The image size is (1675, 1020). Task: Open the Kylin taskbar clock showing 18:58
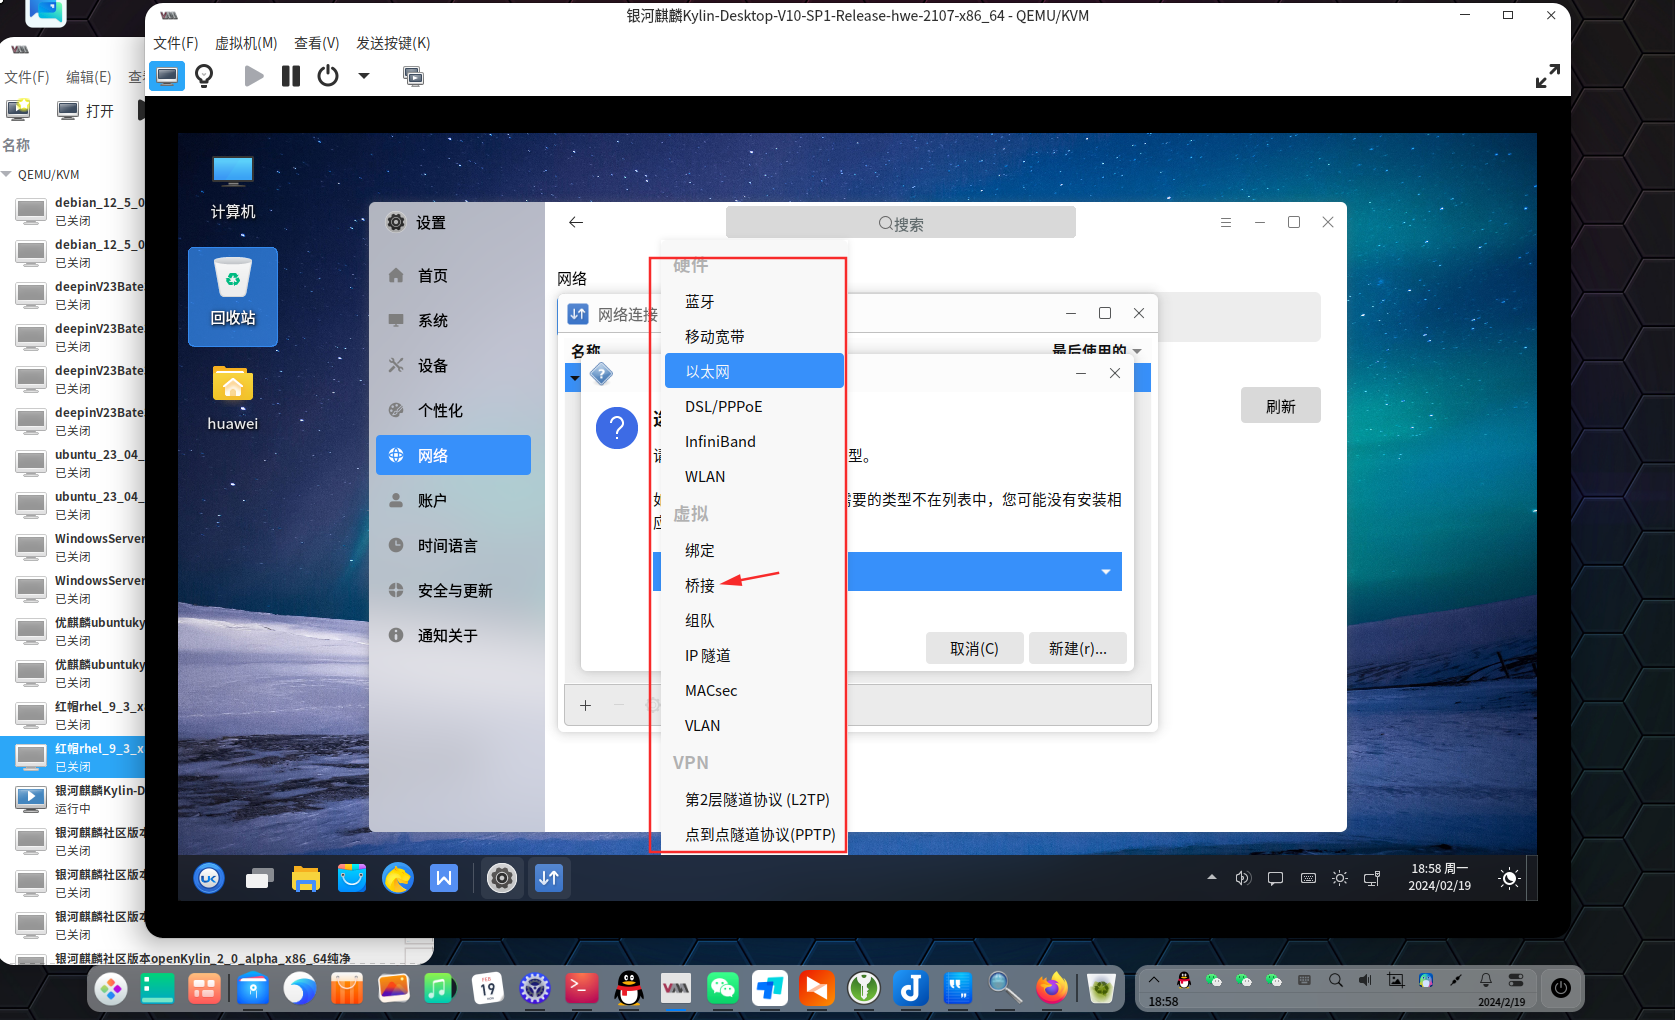(1440, 877)
